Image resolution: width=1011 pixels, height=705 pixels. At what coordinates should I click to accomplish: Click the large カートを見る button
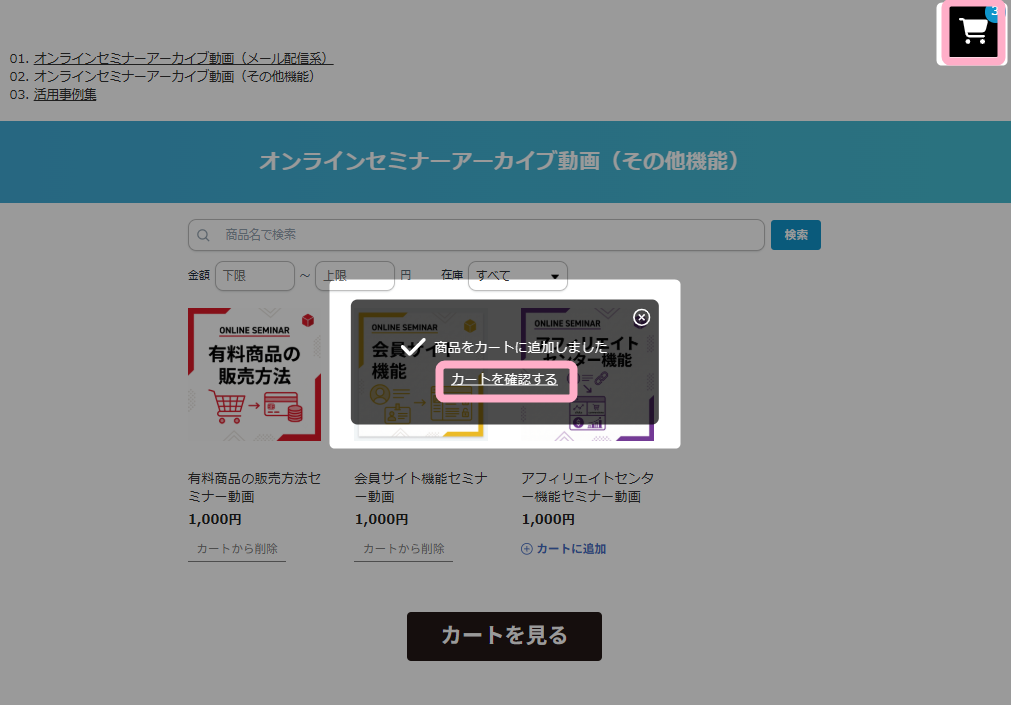(x=504, y=636)
